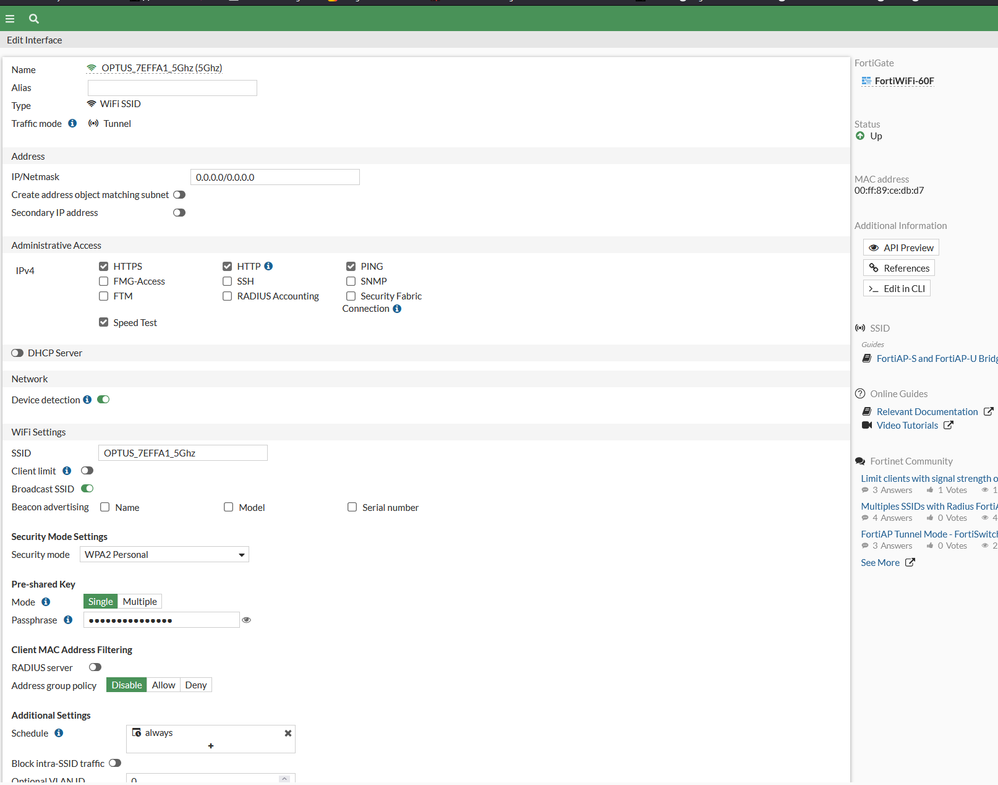Check Beacon advertising Model checkbox
The width and height of the screenshot is (998, 785).
click(228, 507)
